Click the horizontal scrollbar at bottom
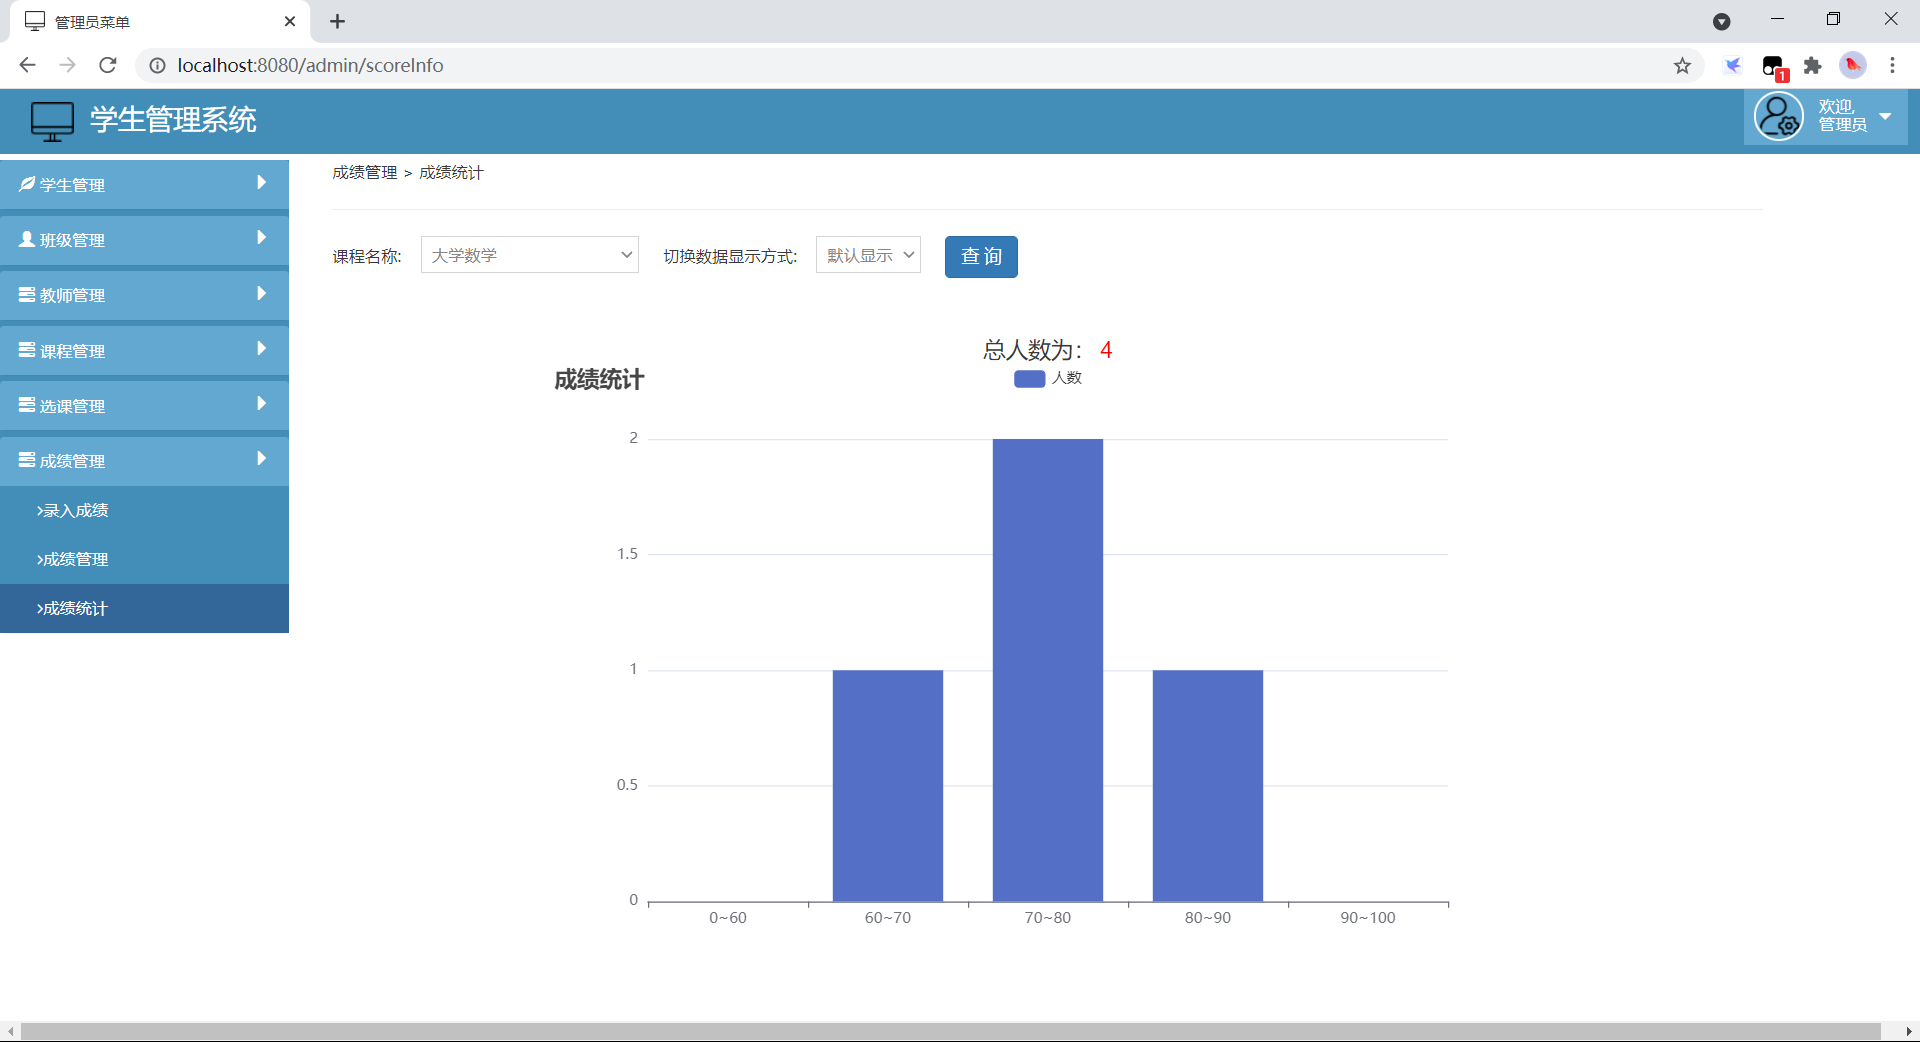The width and height of the screenshot is (1920, 1042). pos(950,1031)
